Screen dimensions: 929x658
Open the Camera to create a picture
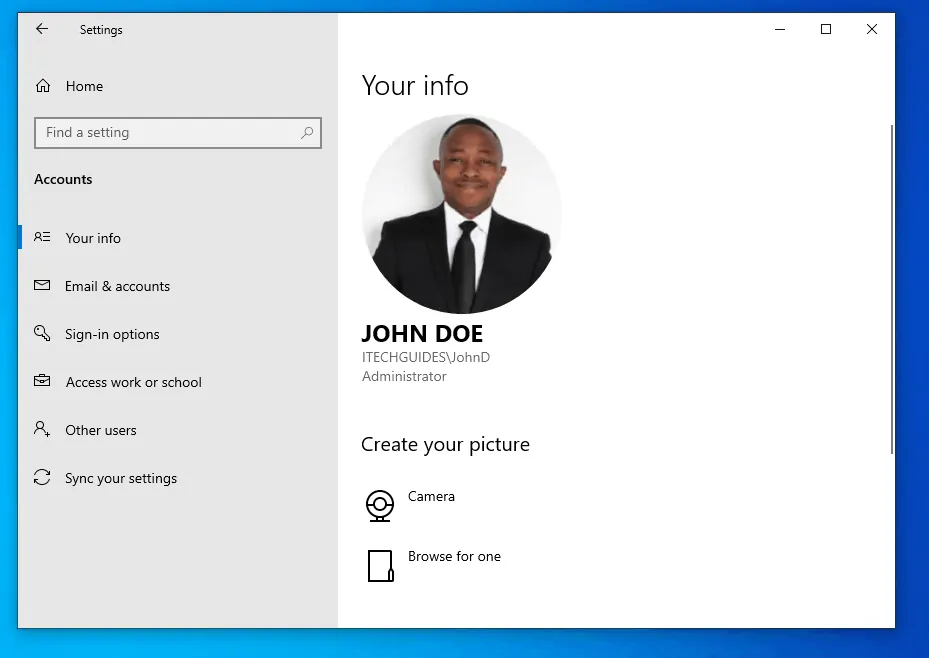click(379, 506)
